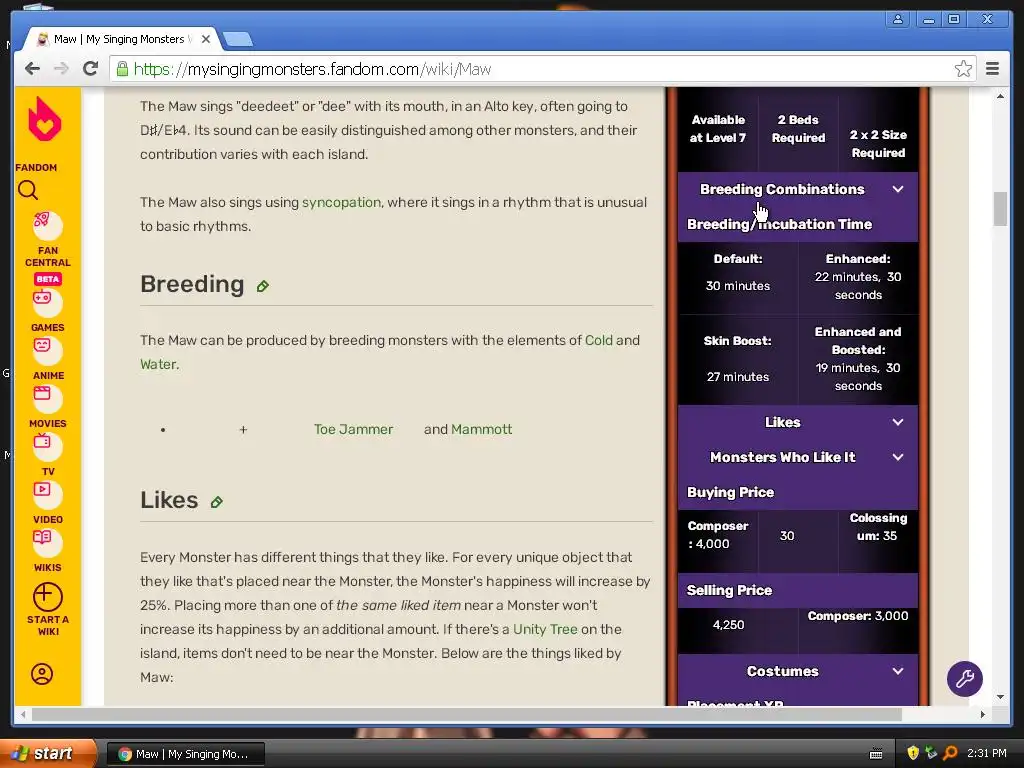Click the '27 minutes' skin boost value
The width and height of the screenshot is (1024, 768).
click(738, 377)
